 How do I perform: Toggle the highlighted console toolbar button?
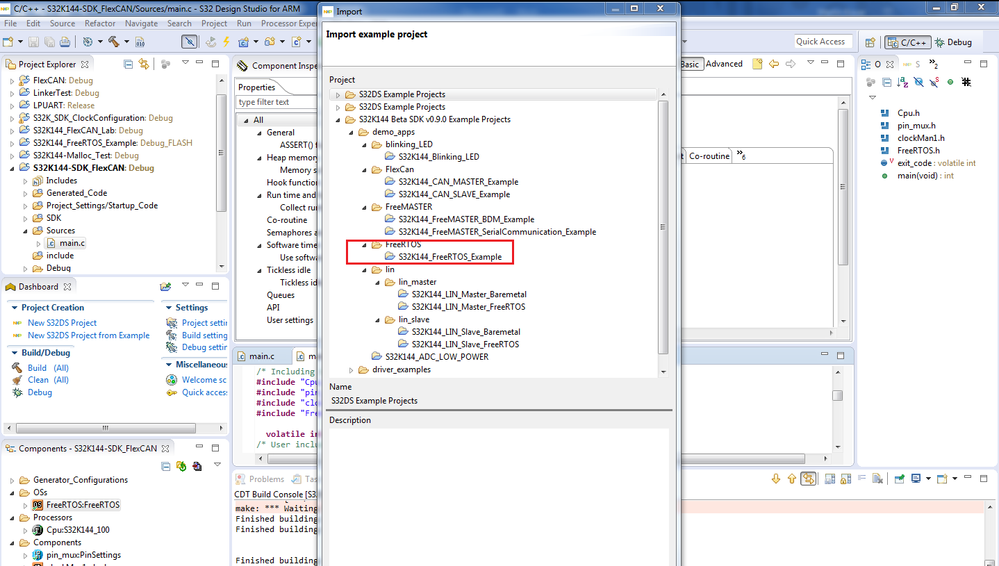pyautogui.click(x=808, y=479)
